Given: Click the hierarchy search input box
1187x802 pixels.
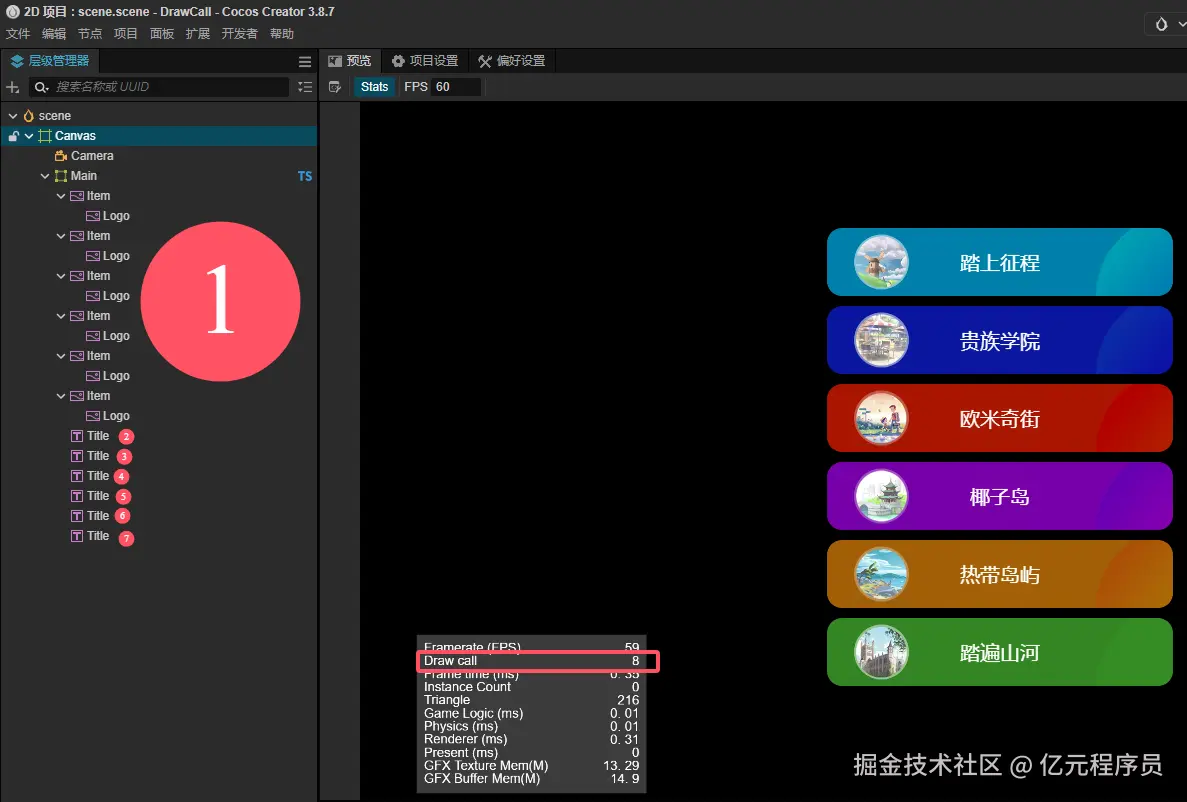Looking at the screenshot, I should 168,87.
